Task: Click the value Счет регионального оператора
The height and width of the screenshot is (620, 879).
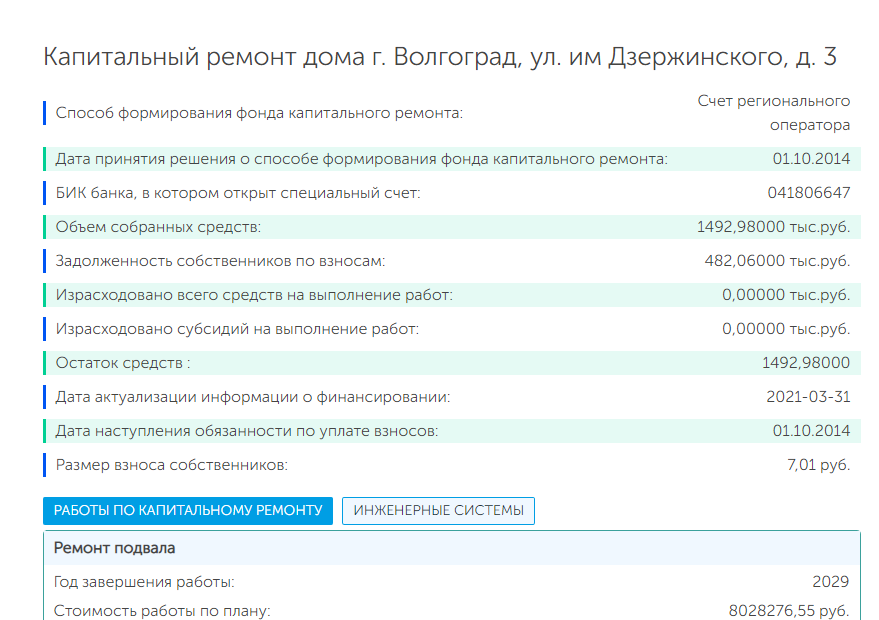Action: pos(774,113)
